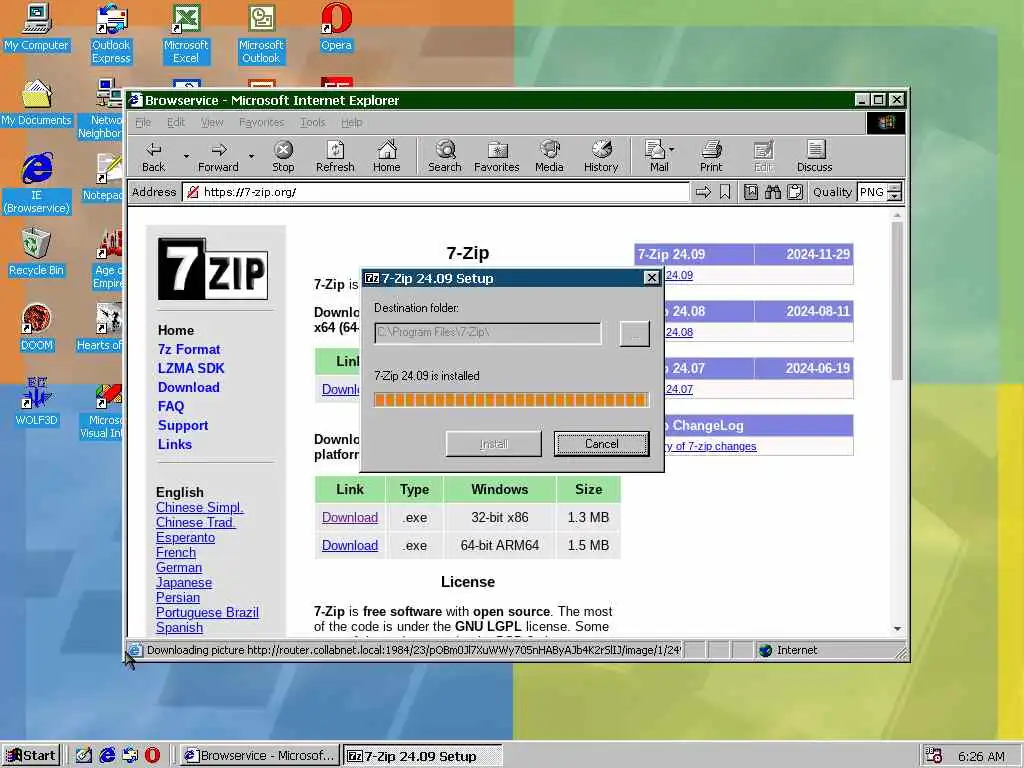Select the WOLF3D desktop shortcut
Image resolution: width=1024 pixels, height=768 pixels.
[x=36, y=403]
